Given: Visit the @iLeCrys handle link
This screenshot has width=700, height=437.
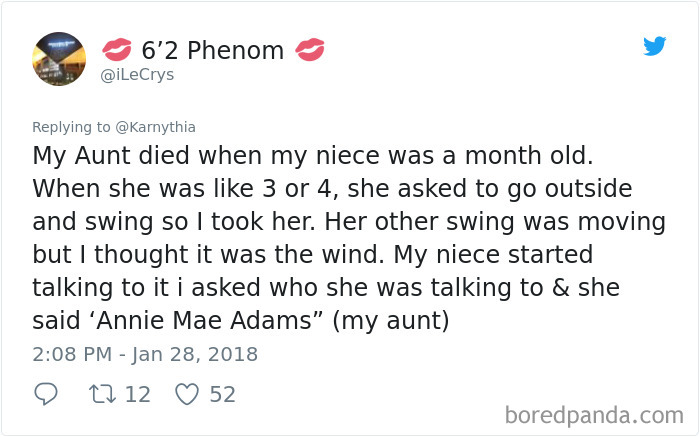Looking at the screenshot, I should [139, 75].
